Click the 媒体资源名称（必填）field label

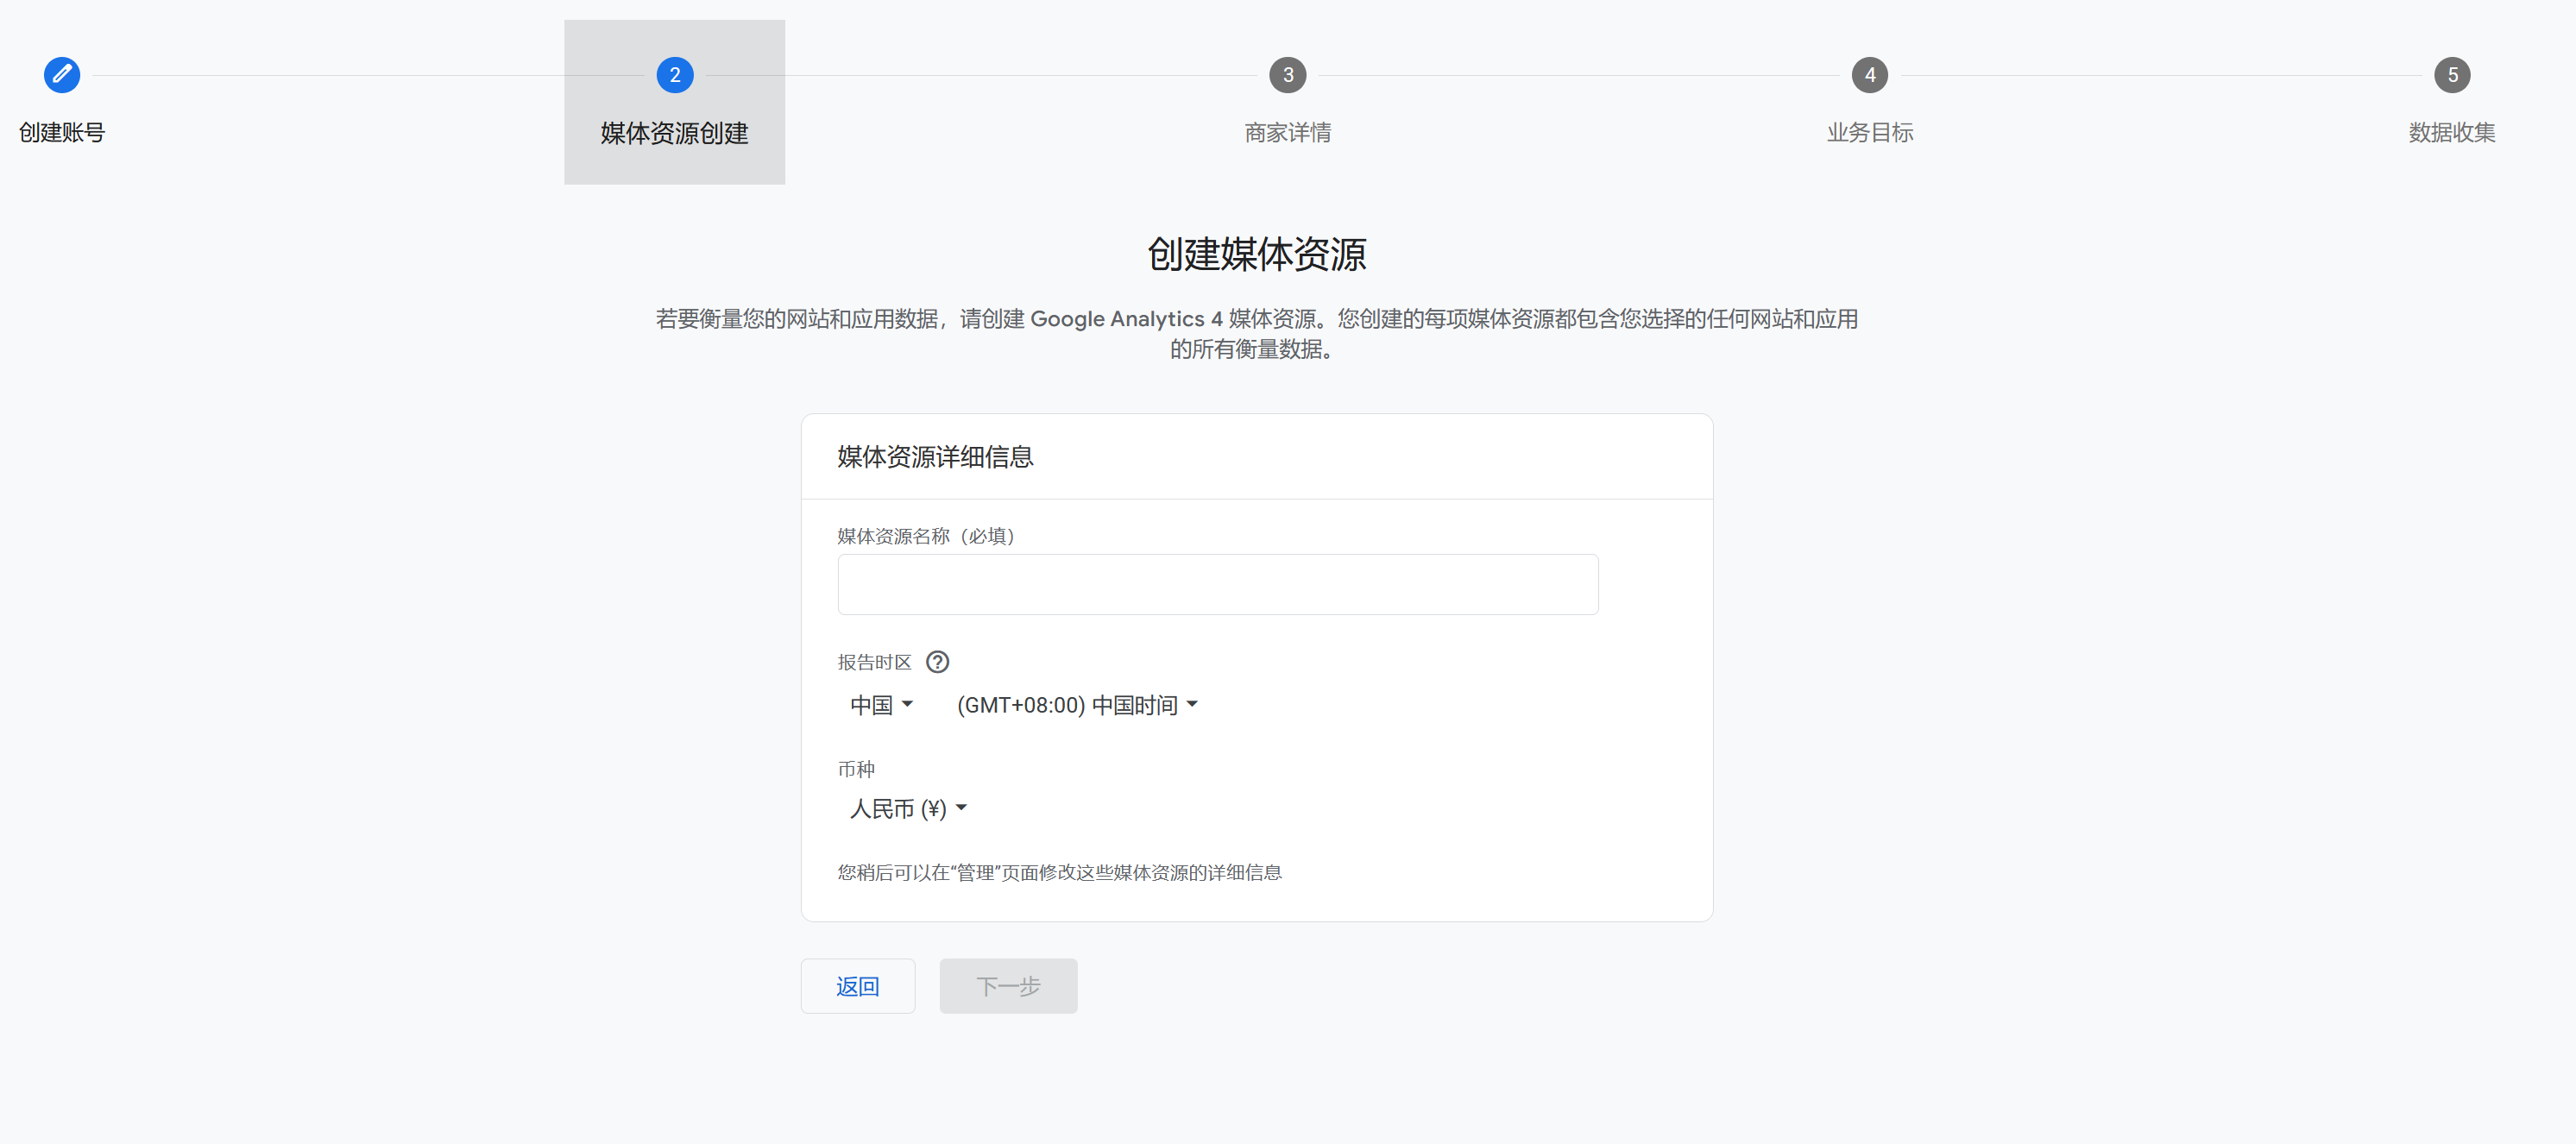[x=926, y=536]
